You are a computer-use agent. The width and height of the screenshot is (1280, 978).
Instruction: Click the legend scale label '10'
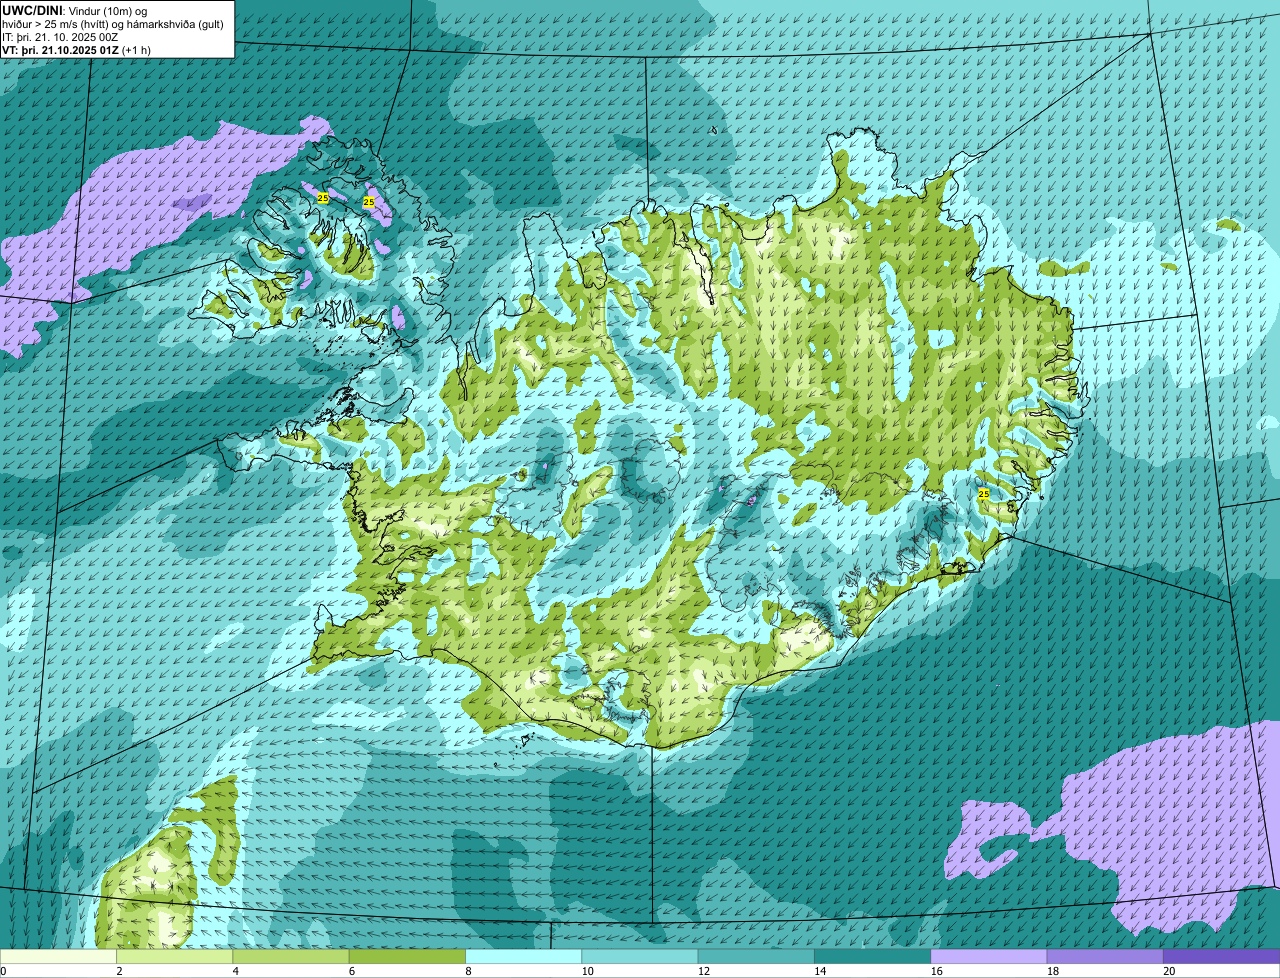(587, 971)
